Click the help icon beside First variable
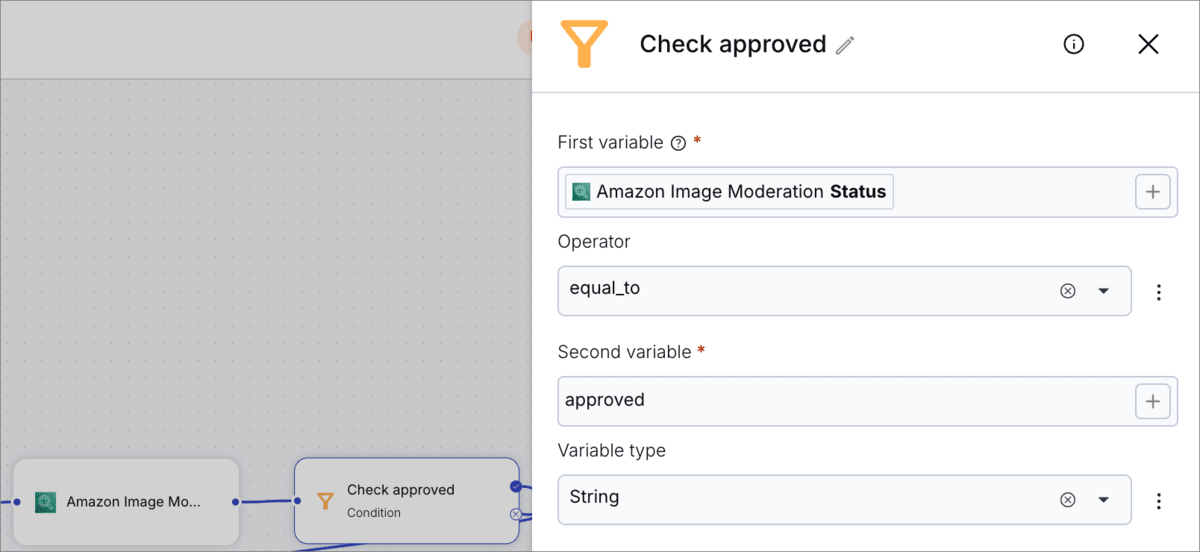This screenshot has width=1200, height=552. click(x=678, y=143)
